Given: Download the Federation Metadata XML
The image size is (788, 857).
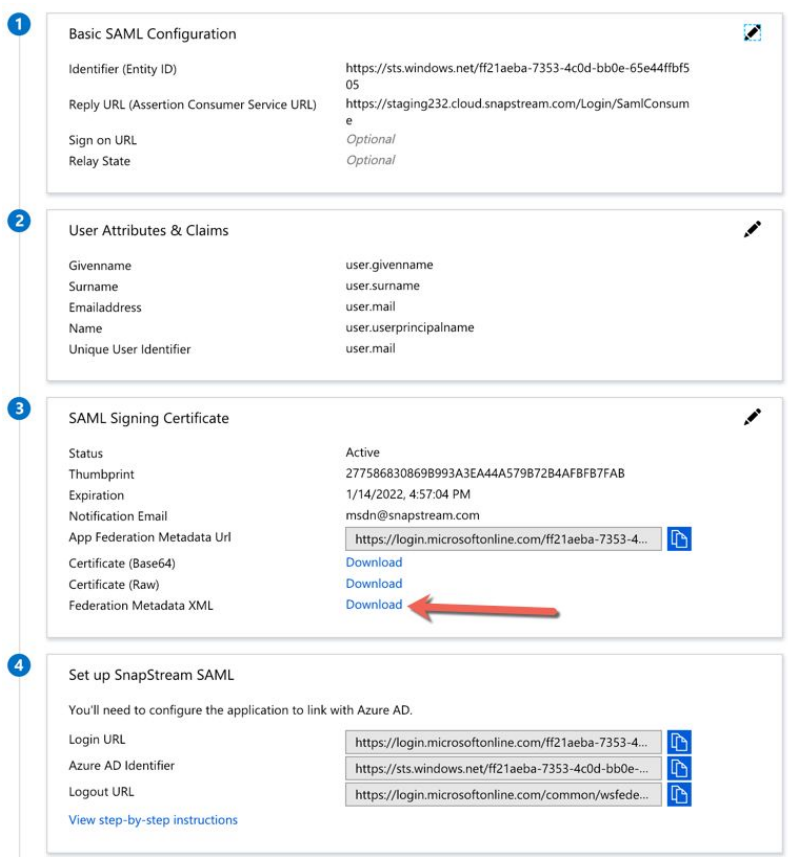Looking at the screenshot, I should tap(374, 604).
